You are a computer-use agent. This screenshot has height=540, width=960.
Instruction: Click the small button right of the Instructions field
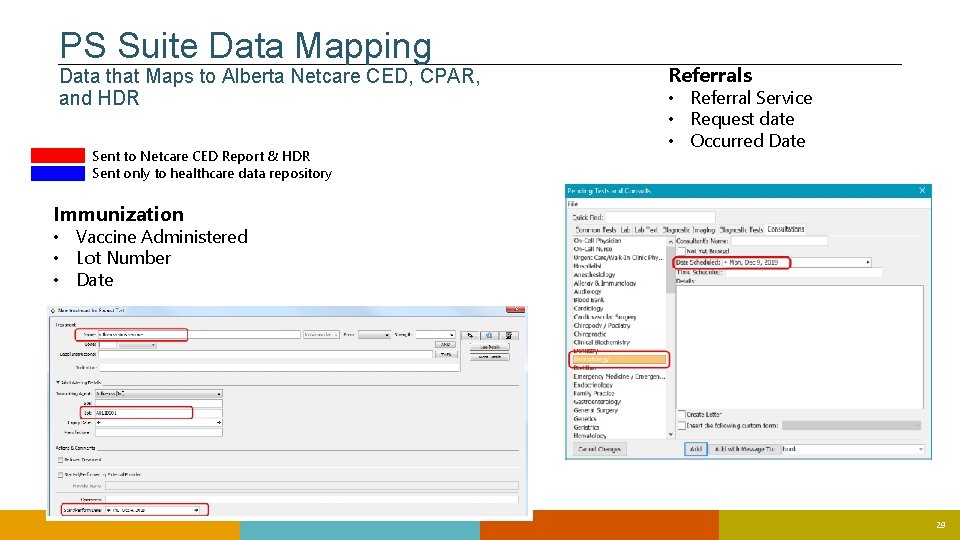click(447, 354)
